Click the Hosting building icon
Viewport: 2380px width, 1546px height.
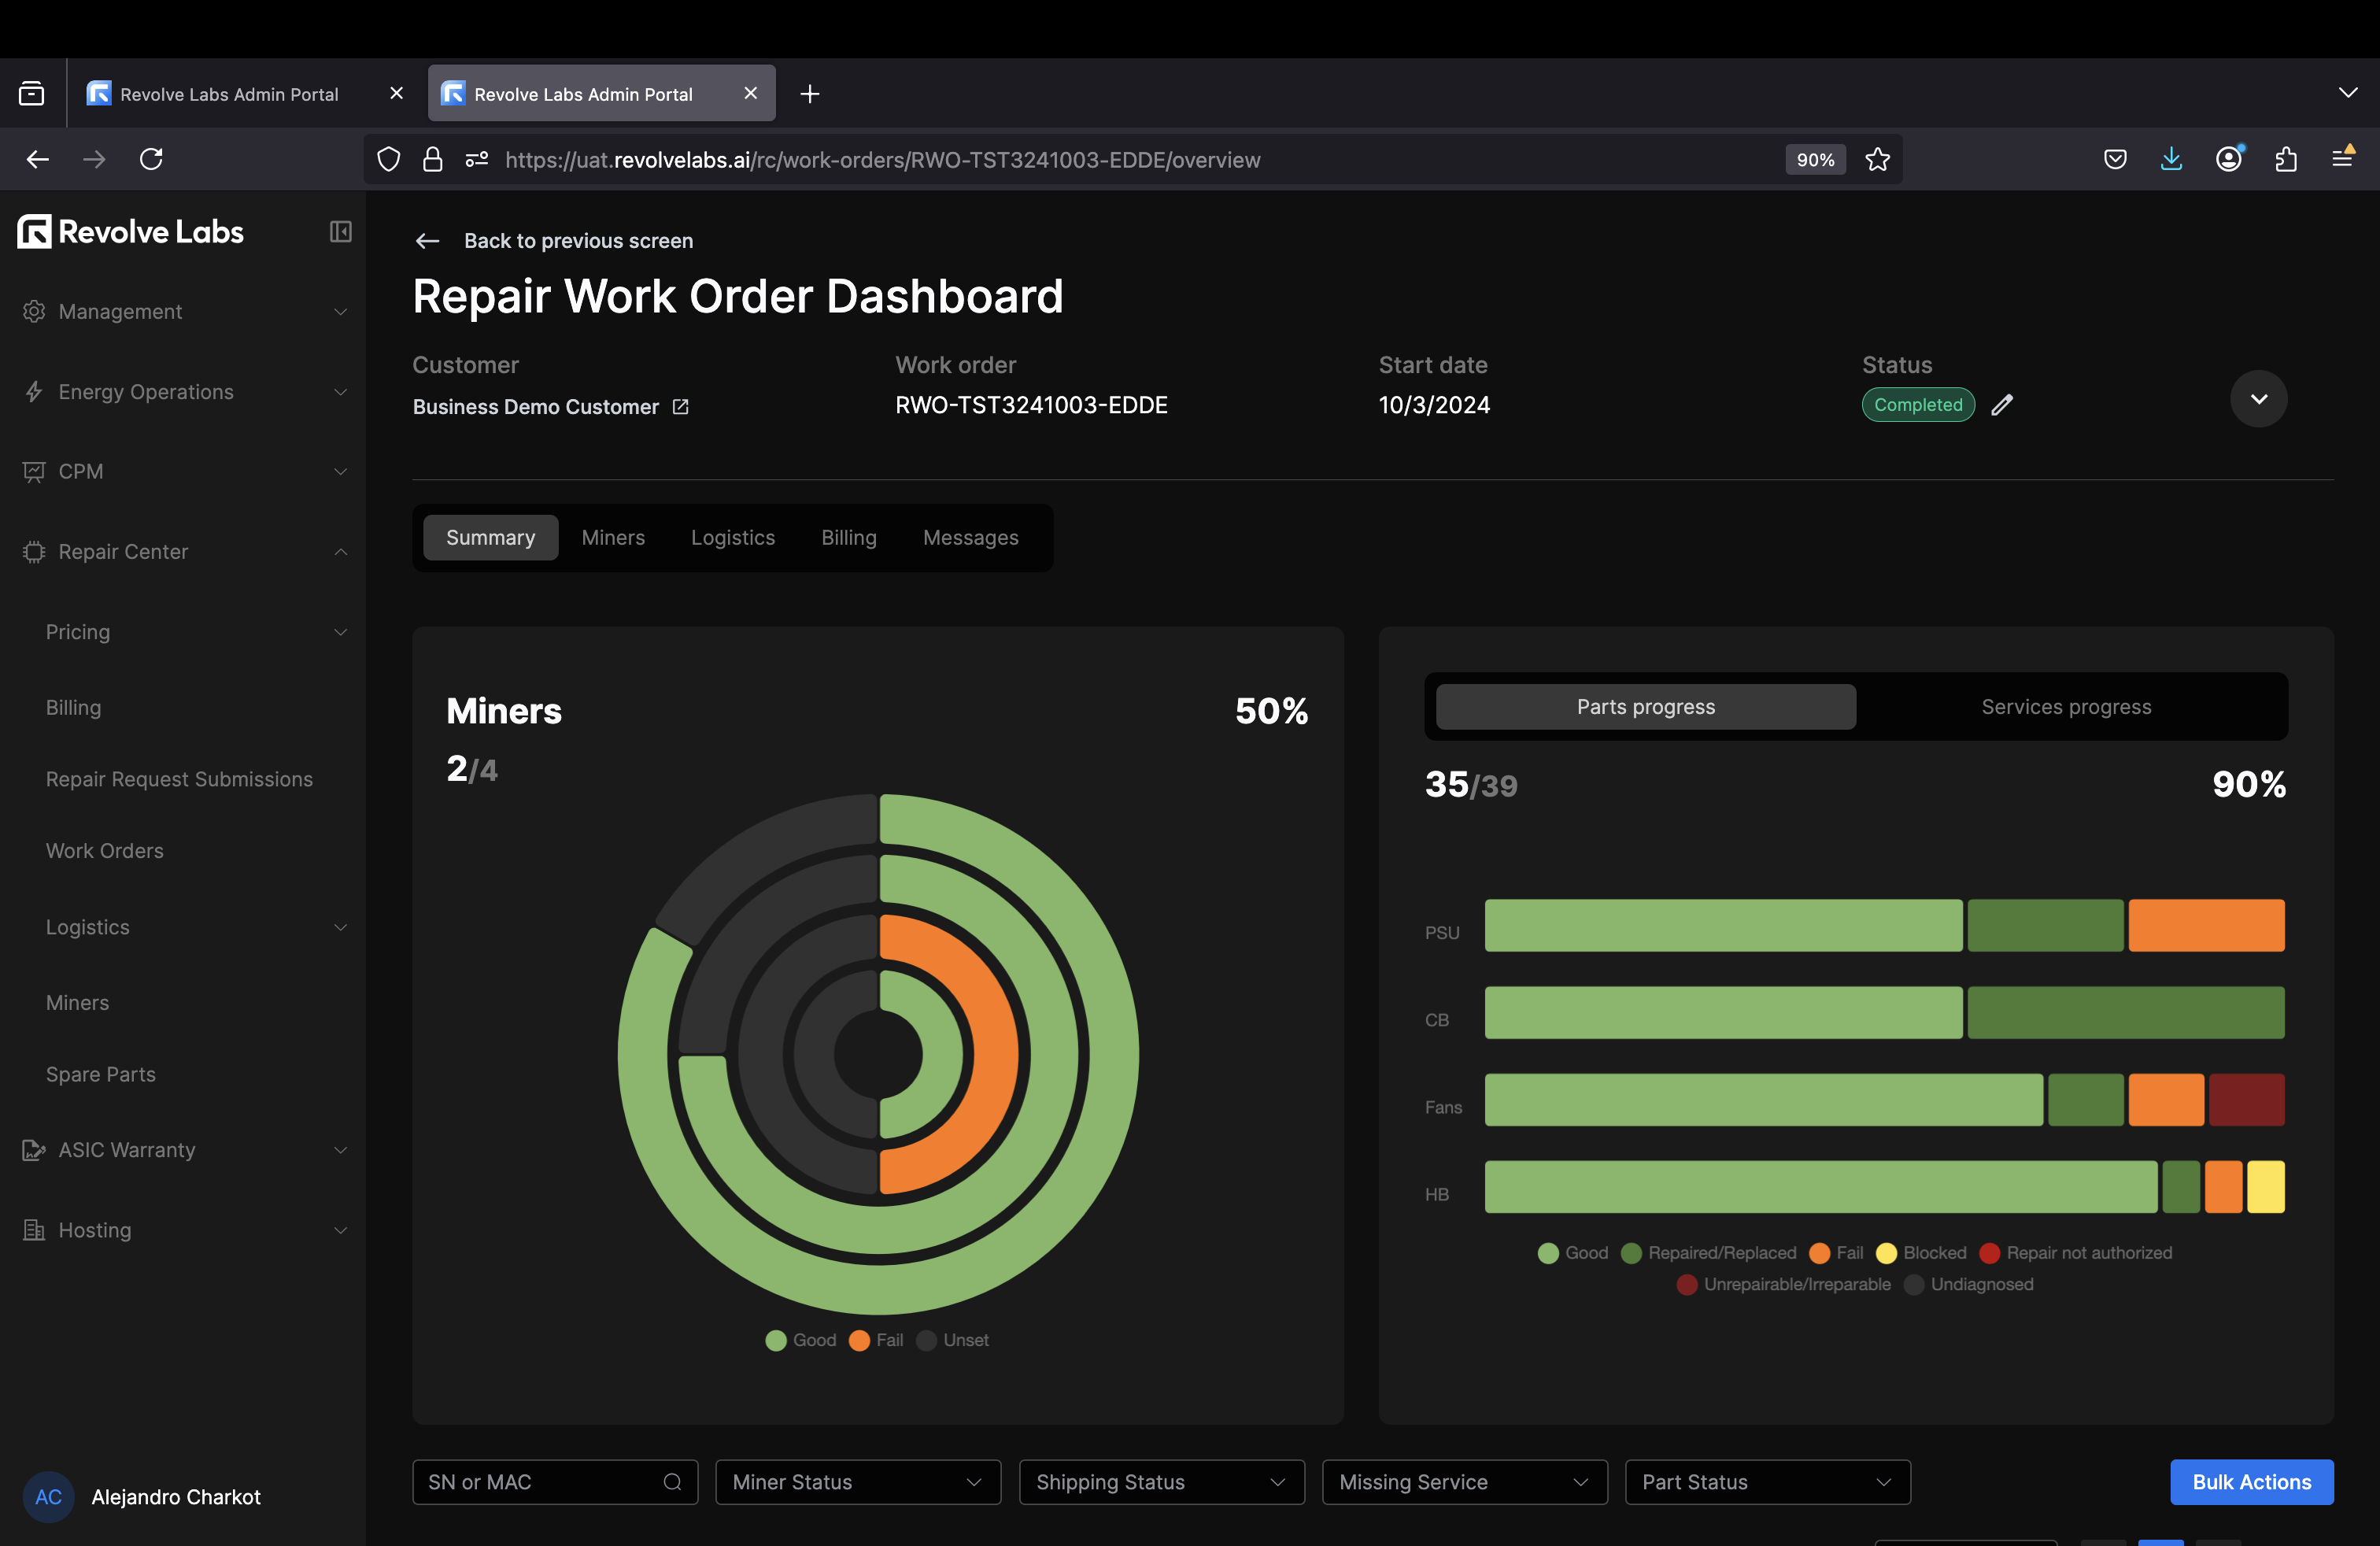coord(33,1230)
